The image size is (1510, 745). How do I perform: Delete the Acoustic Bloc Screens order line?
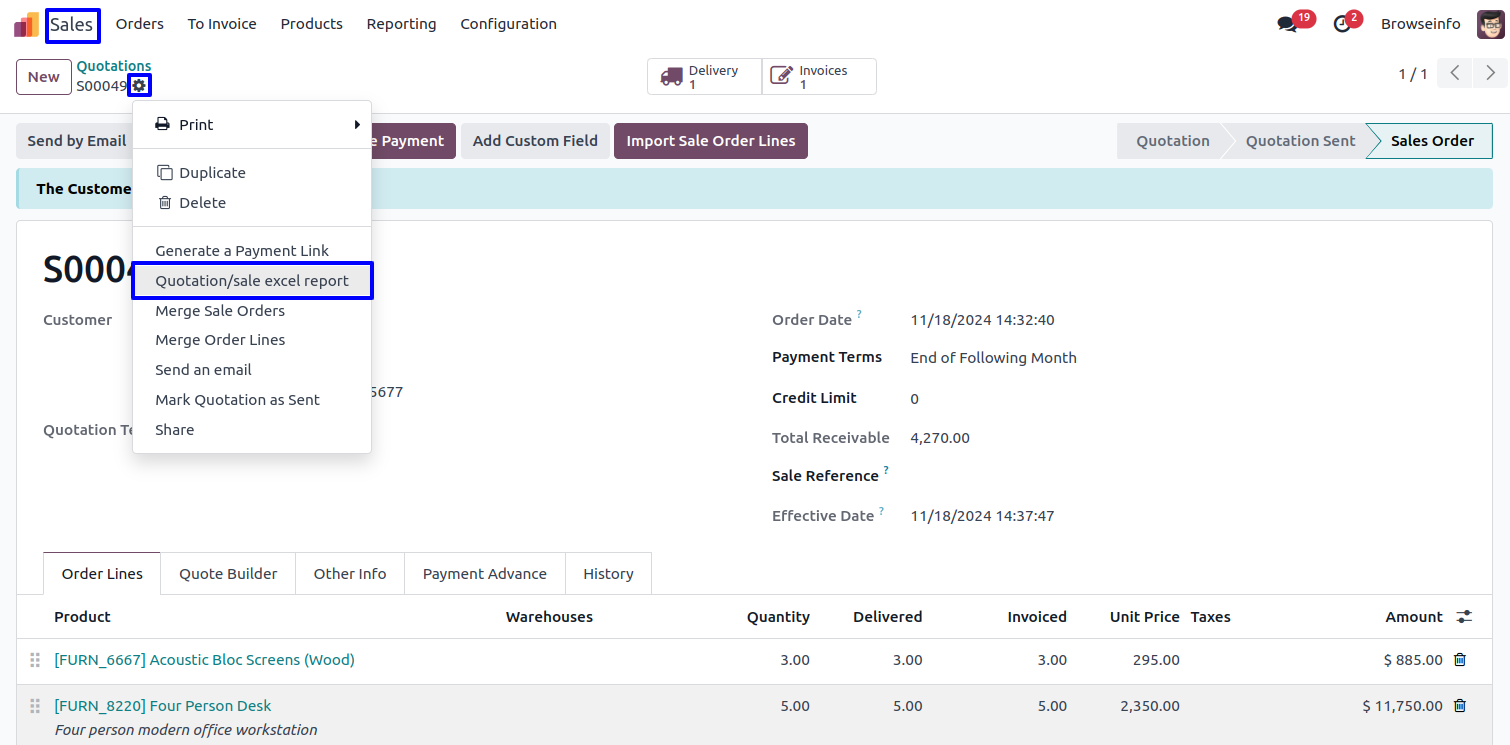point(1459,660)
